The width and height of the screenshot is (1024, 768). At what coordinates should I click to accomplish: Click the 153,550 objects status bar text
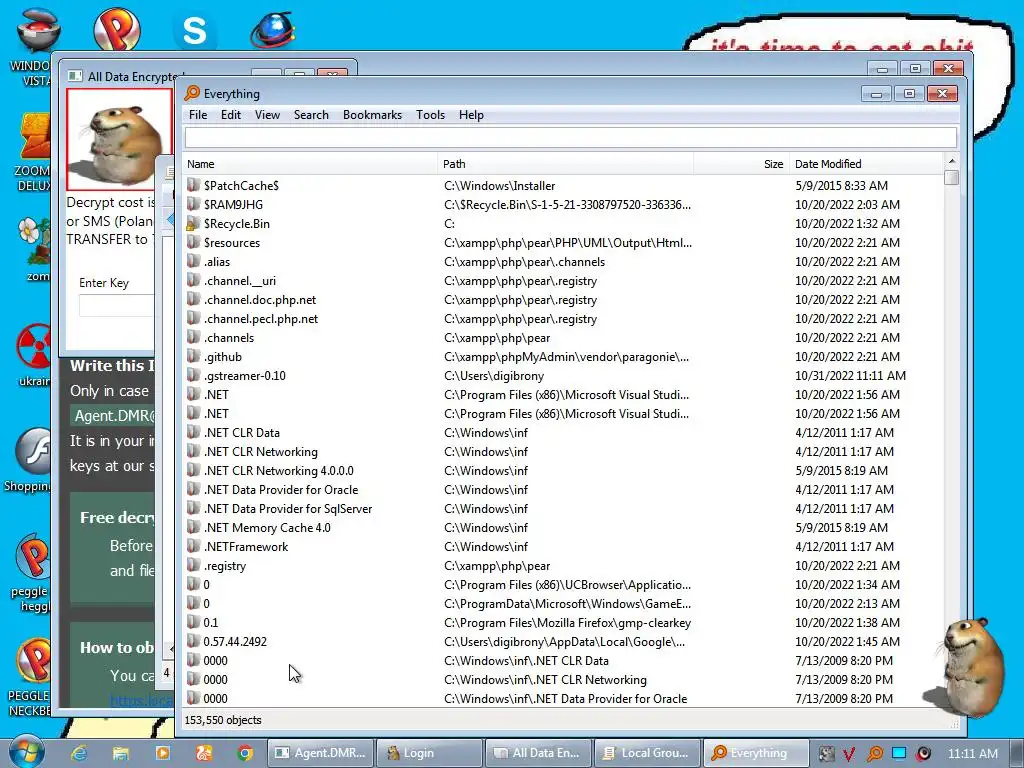223,720
